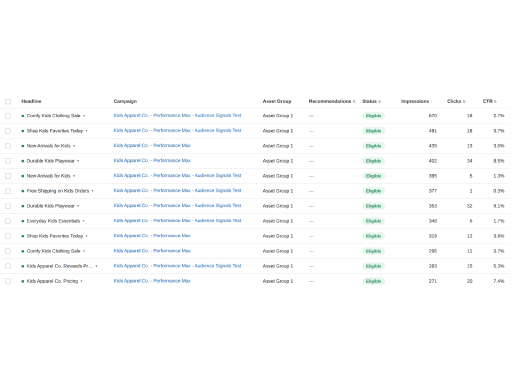Open dropdown next to Kids Apparel Co. Pricing
Screen dimensions: 512x384
tap(81, 281)
